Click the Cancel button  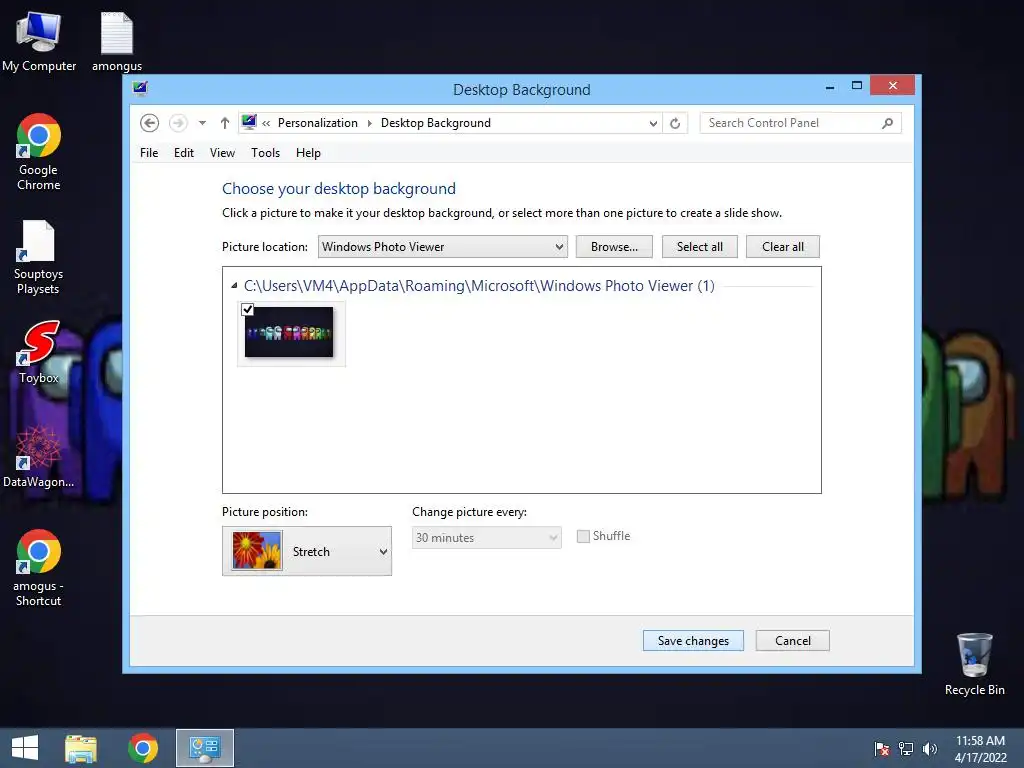coord(792,641)
